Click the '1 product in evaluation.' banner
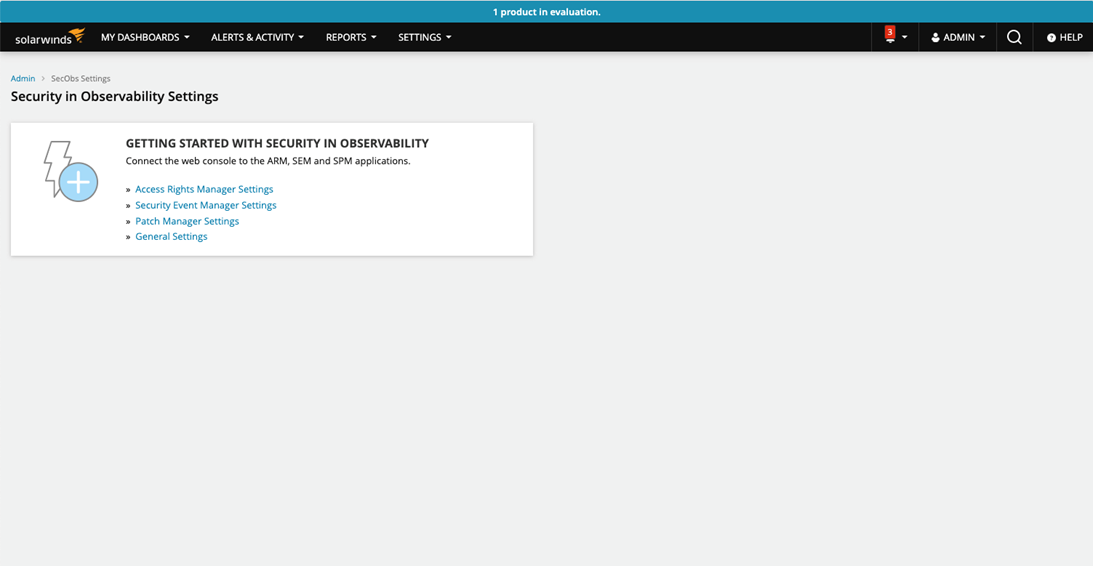 click(x=546, y=12)
